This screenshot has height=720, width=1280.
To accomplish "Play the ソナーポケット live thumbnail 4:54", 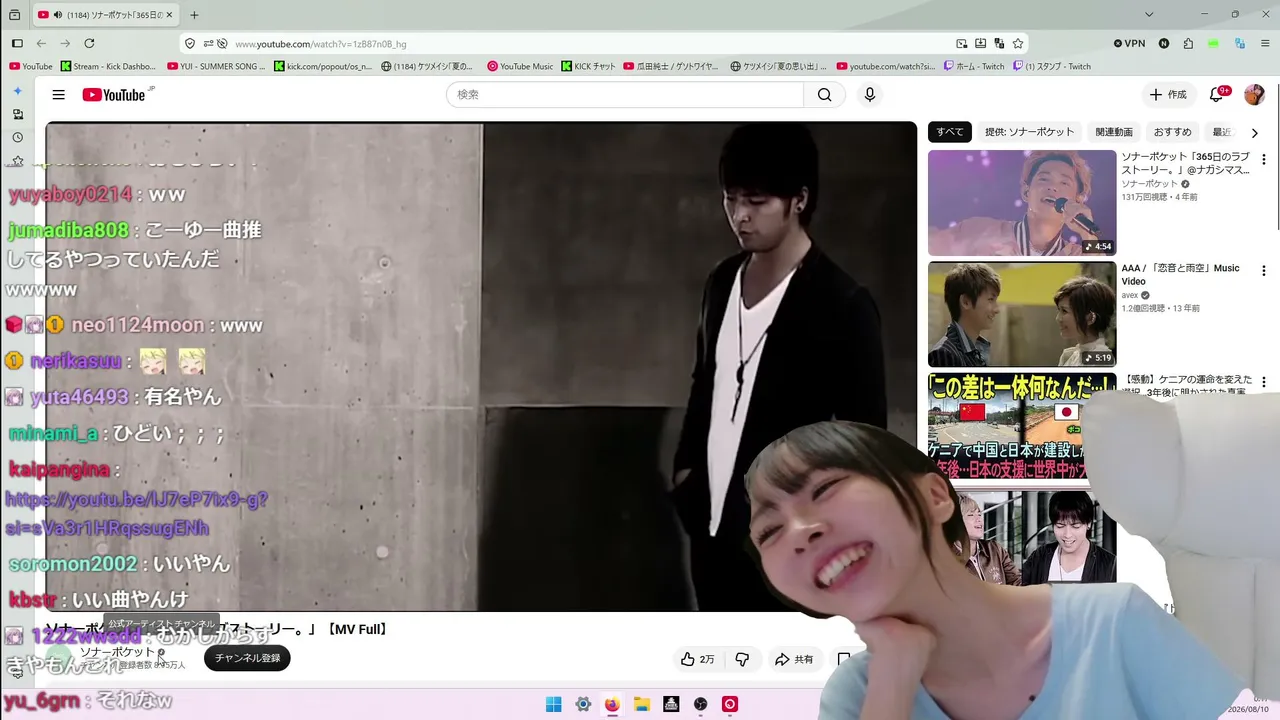I will coord(1022,203).
